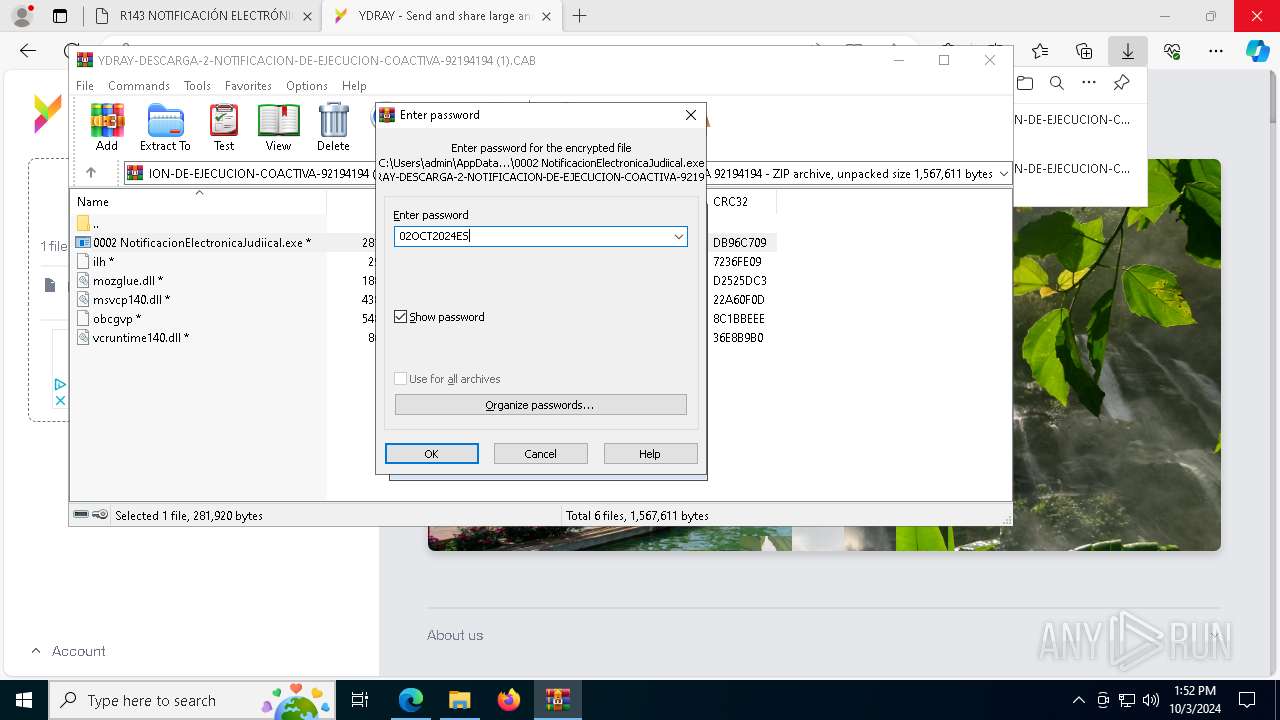
Task: Launch Copilot from Edge toolbar
Action: coord(1258,51)
